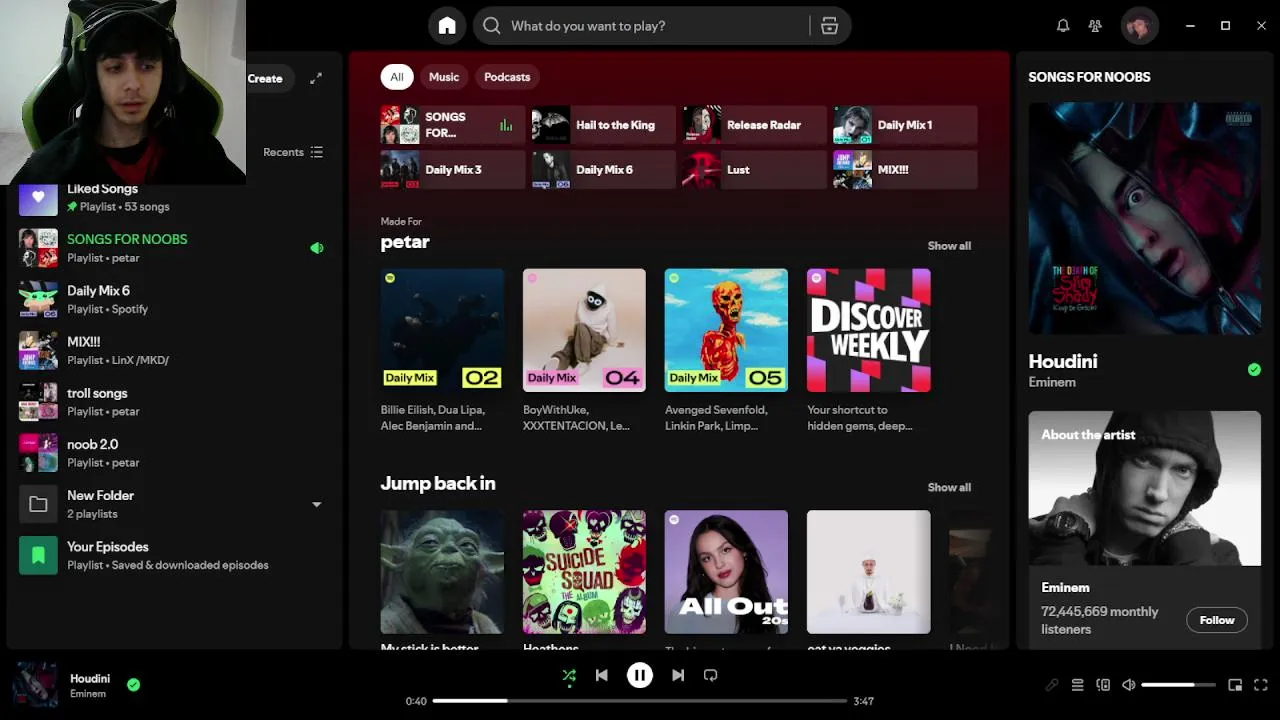
Task: Open the Eminem artist link under Houdini
Action: [x=1052, y=382]
